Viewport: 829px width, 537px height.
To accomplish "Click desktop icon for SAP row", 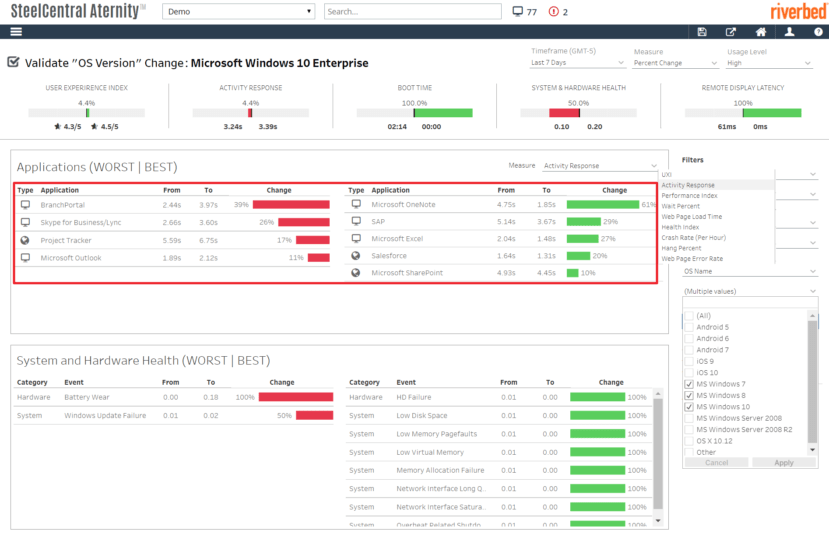I will click(x=356, y=221).
